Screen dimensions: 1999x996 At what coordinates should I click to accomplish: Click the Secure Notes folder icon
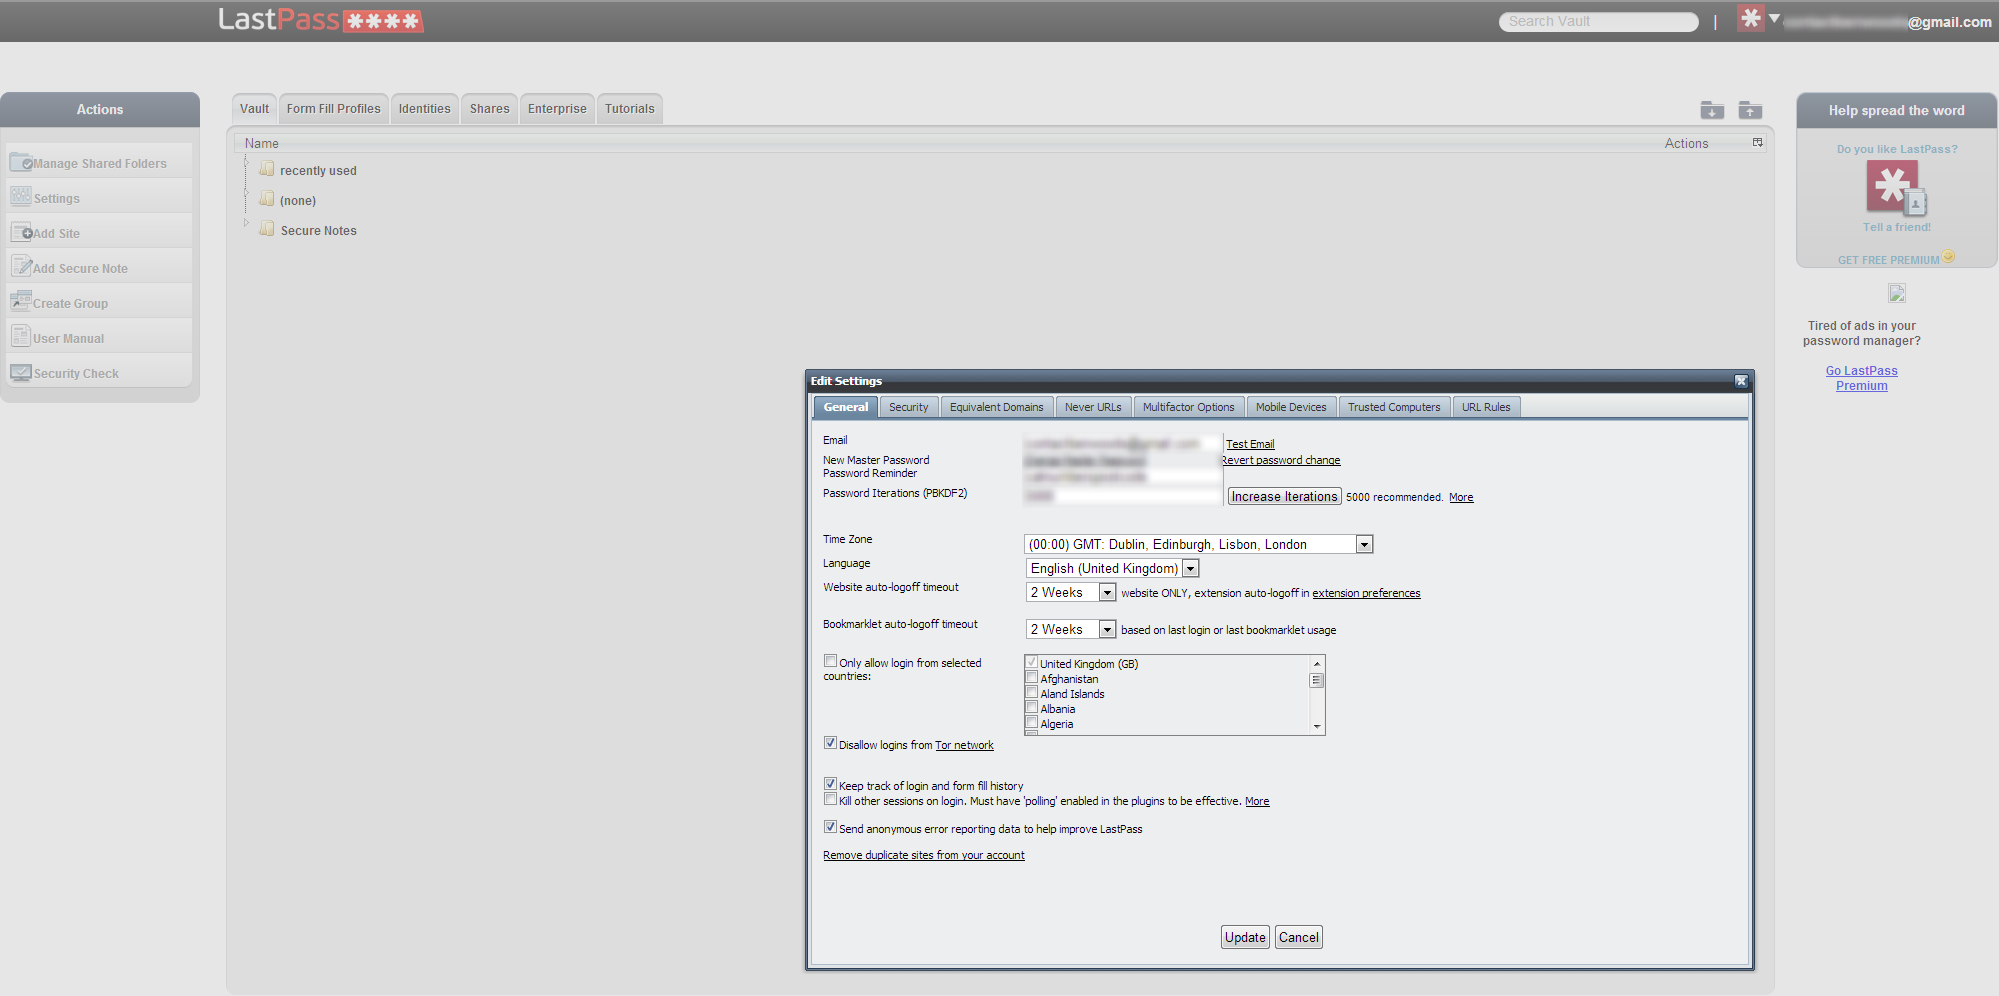click(x=267, y=229)
